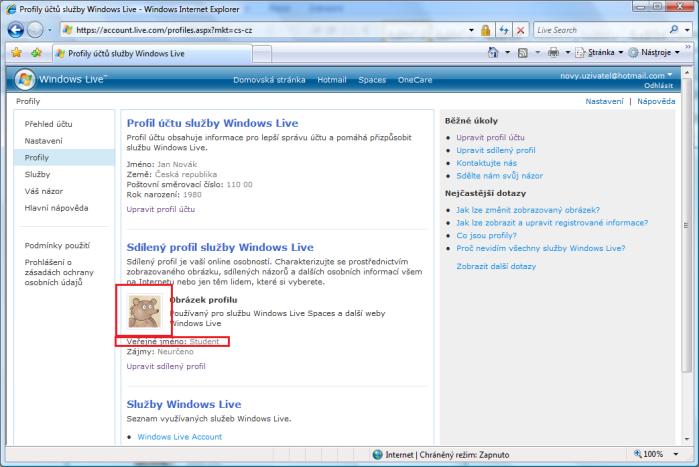Open Windows Live Account service link
This screenshot has width=699, height=467.
click(x=179, y=437)
